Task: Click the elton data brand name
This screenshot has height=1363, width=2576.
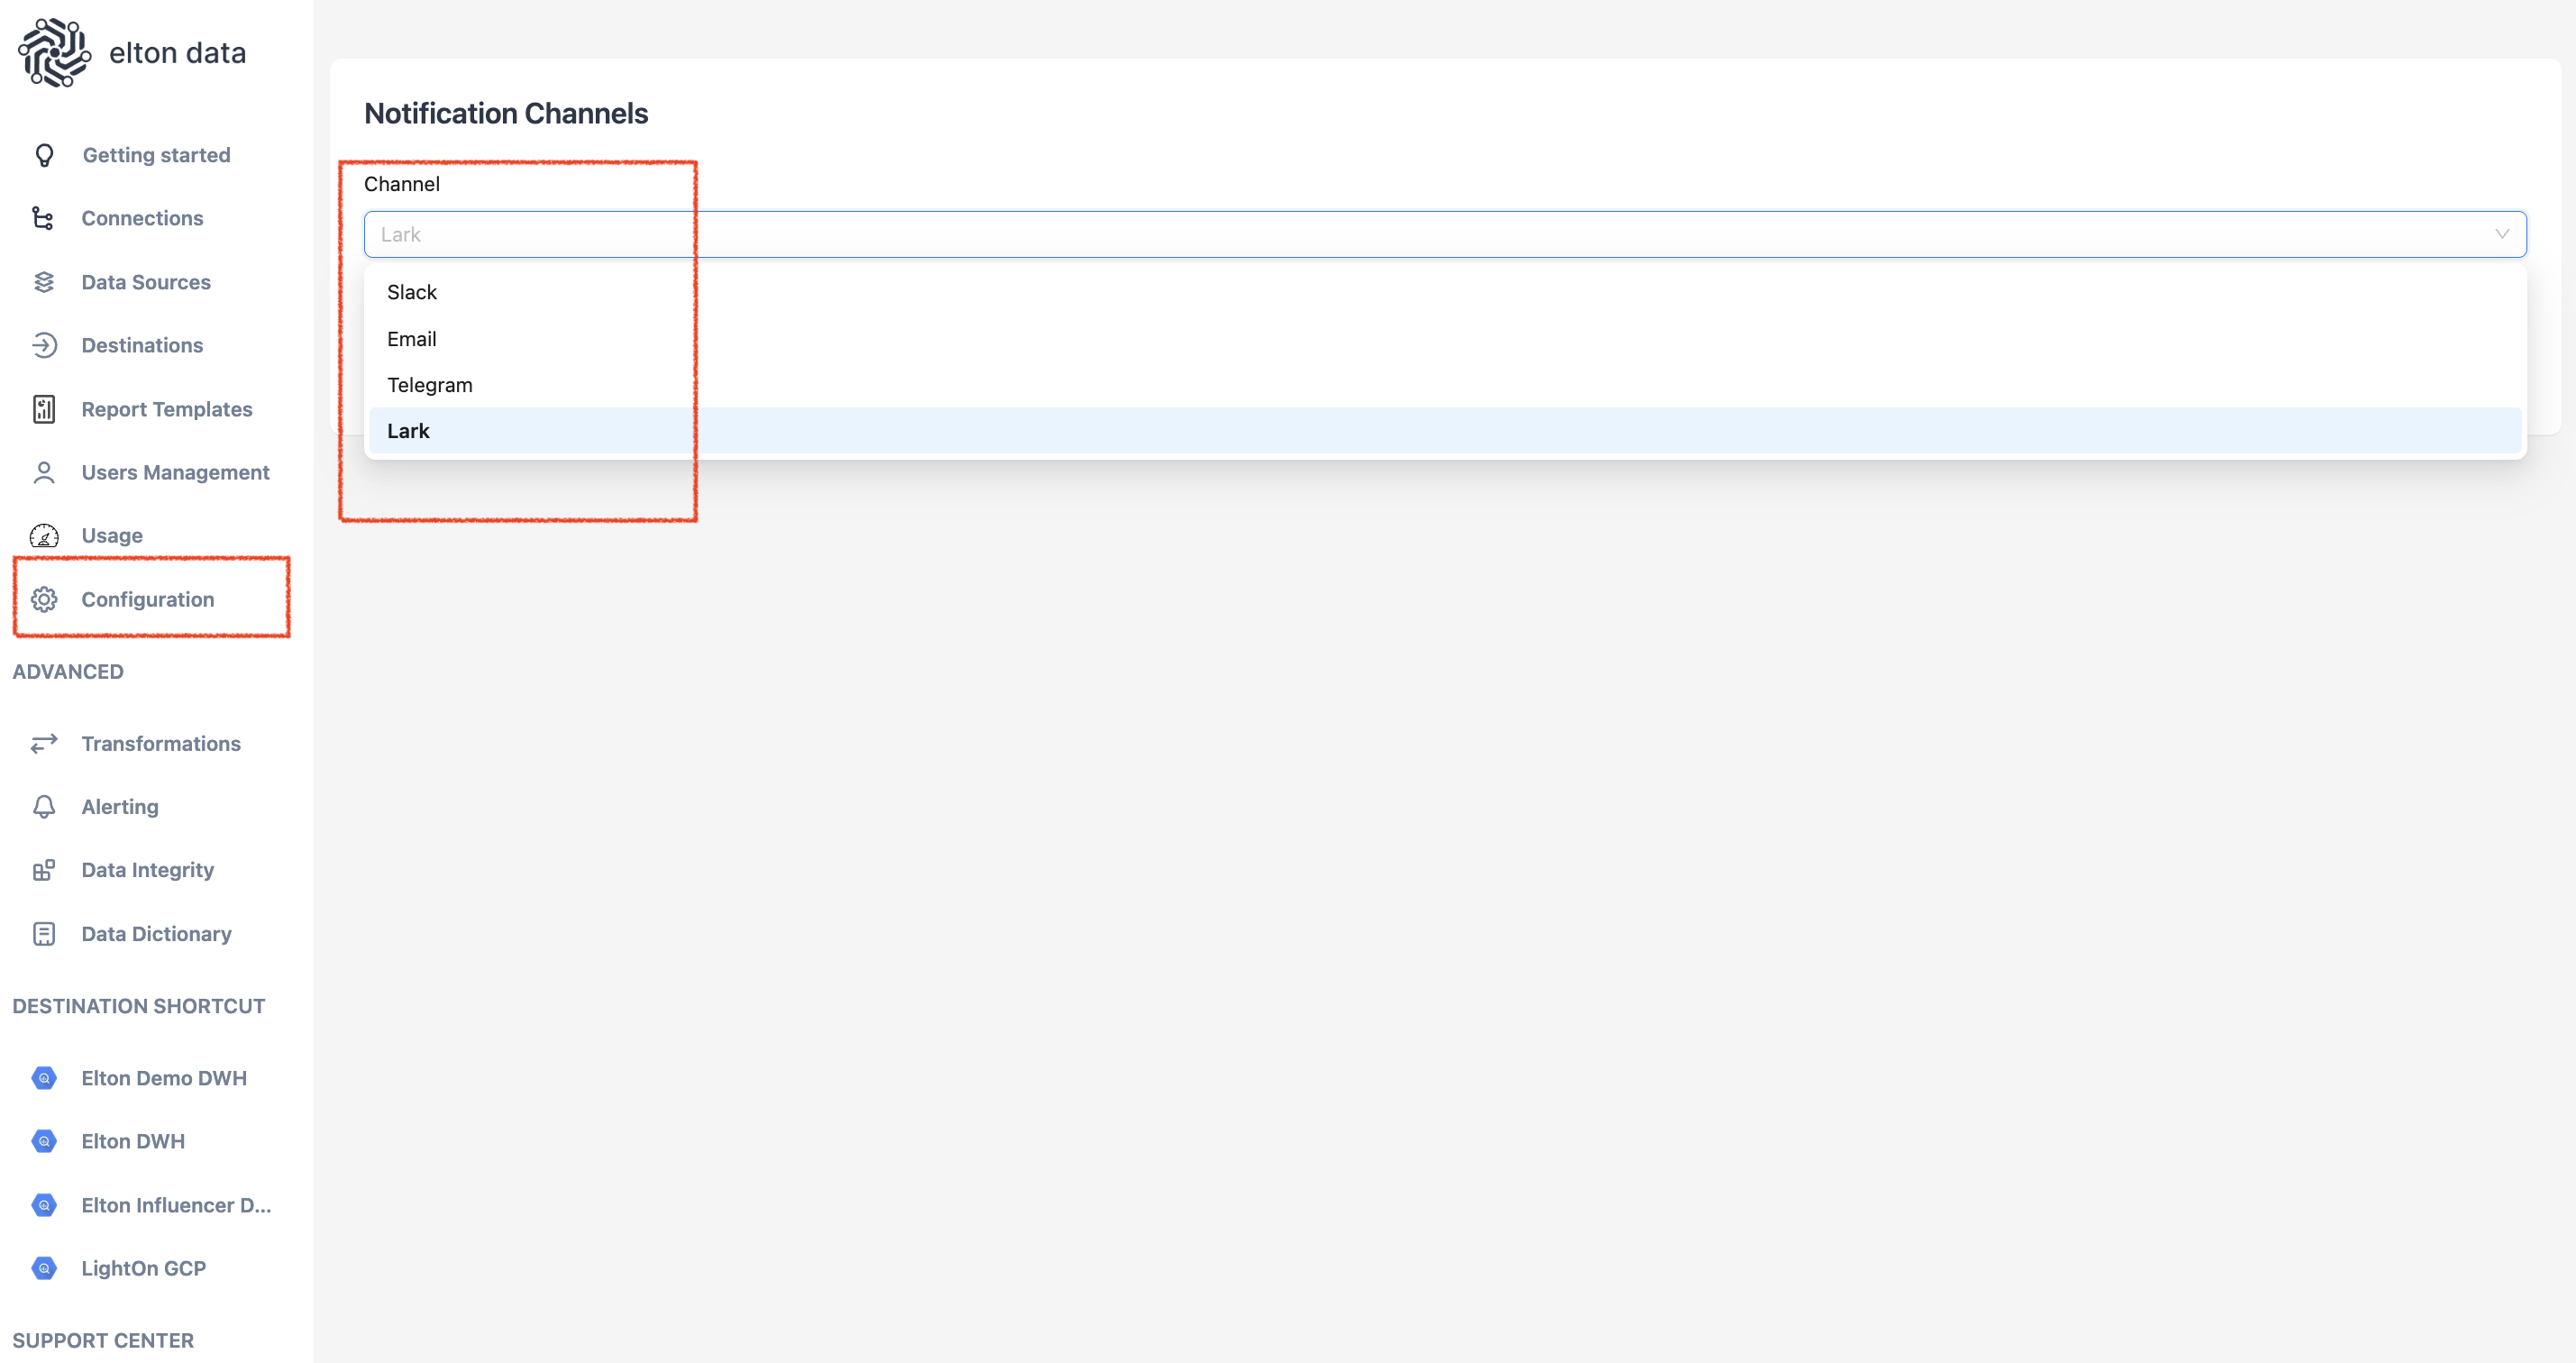Action: 178,53
